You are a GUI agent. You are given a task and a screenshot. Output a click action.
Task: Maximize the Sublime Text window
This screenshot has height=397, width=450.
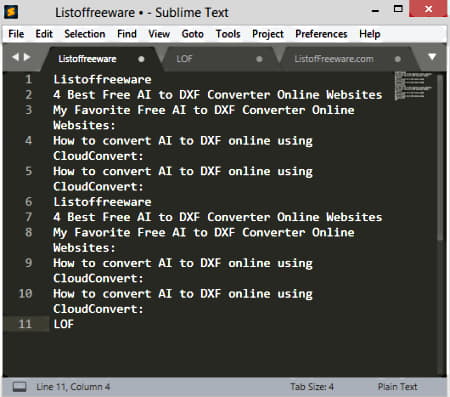pos(398,9)
